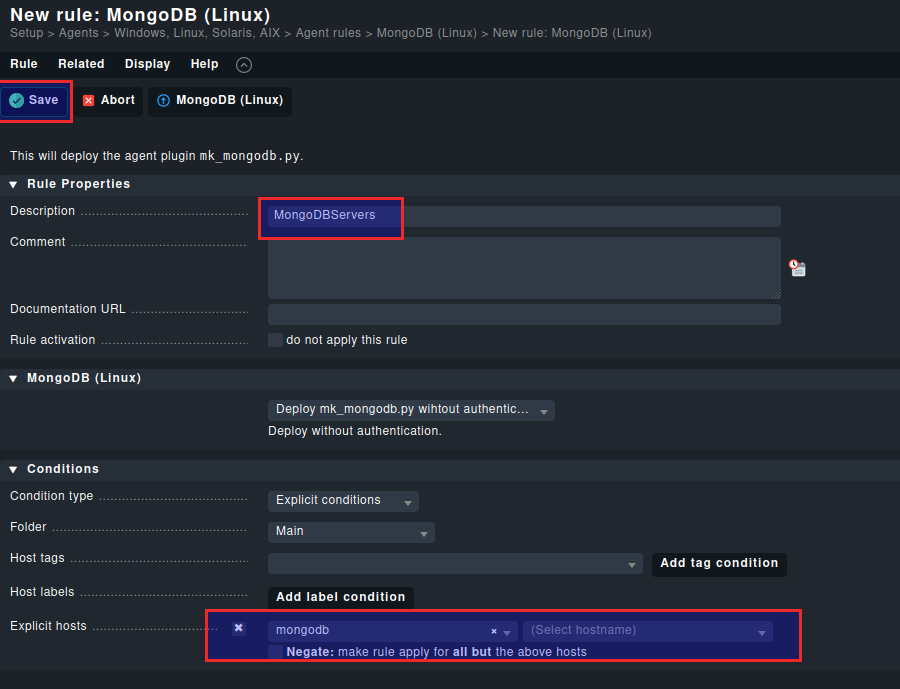Clear the mongodb host selection
The image size is (900, 689).
pos(494,631)
